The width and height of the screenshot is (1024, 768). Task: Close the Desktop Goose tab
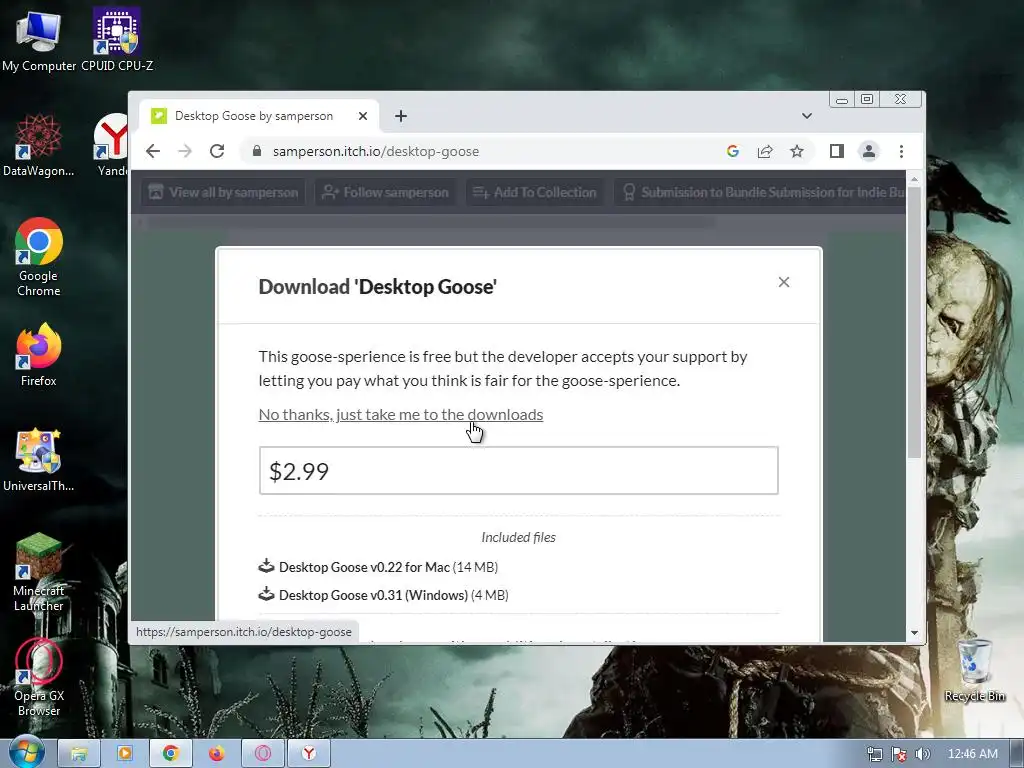[363, 116]
